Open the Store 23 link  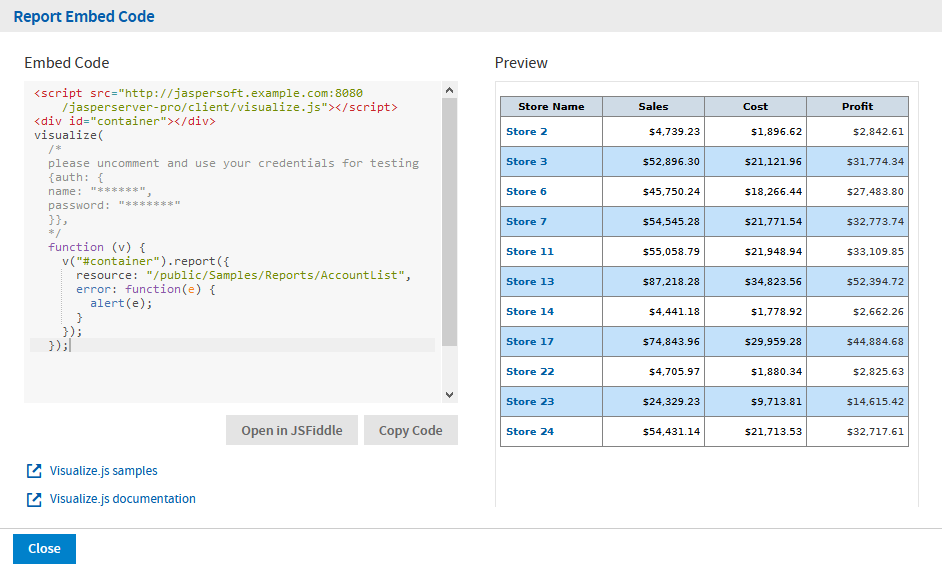(530, 402)
